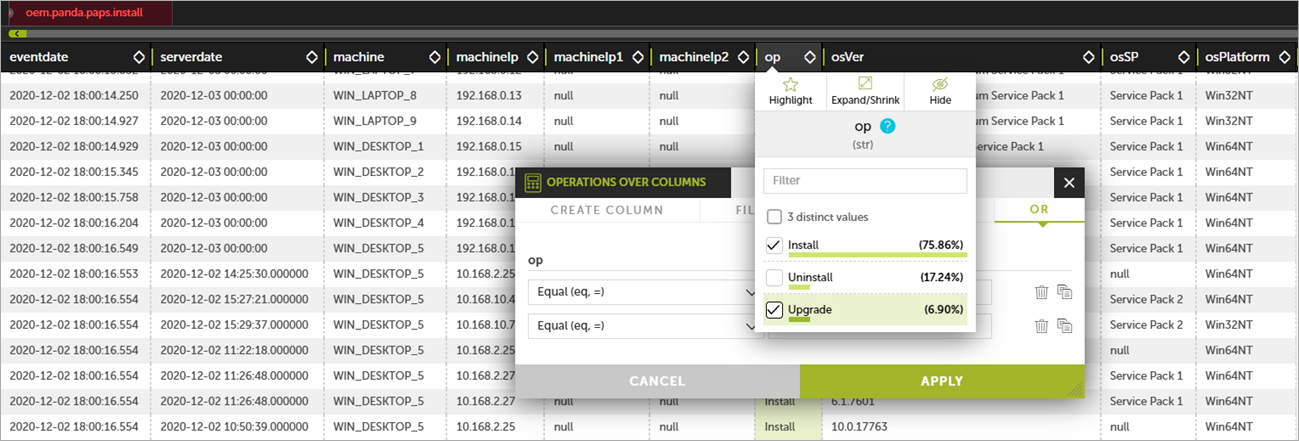Toggle the 3 distinct values checkbox
1299x441 pixels.
tap(774, 217)
